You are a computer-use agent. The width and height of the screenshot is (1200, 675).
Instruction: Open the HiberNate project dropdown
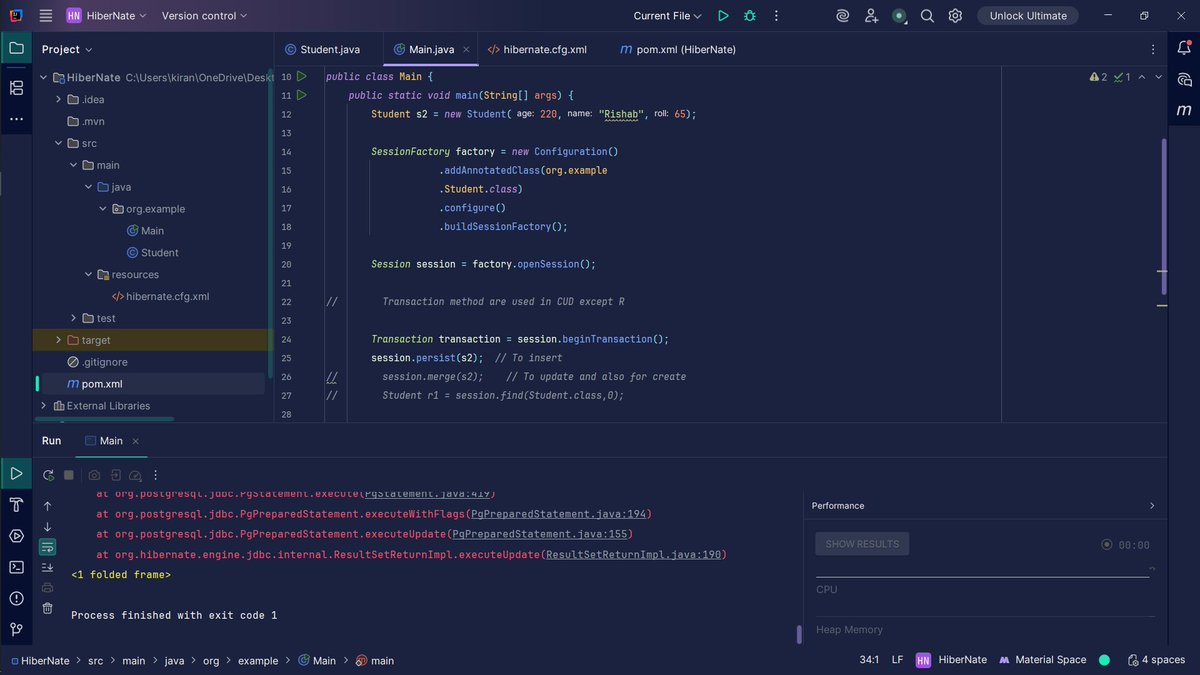(x=106, y=16)
